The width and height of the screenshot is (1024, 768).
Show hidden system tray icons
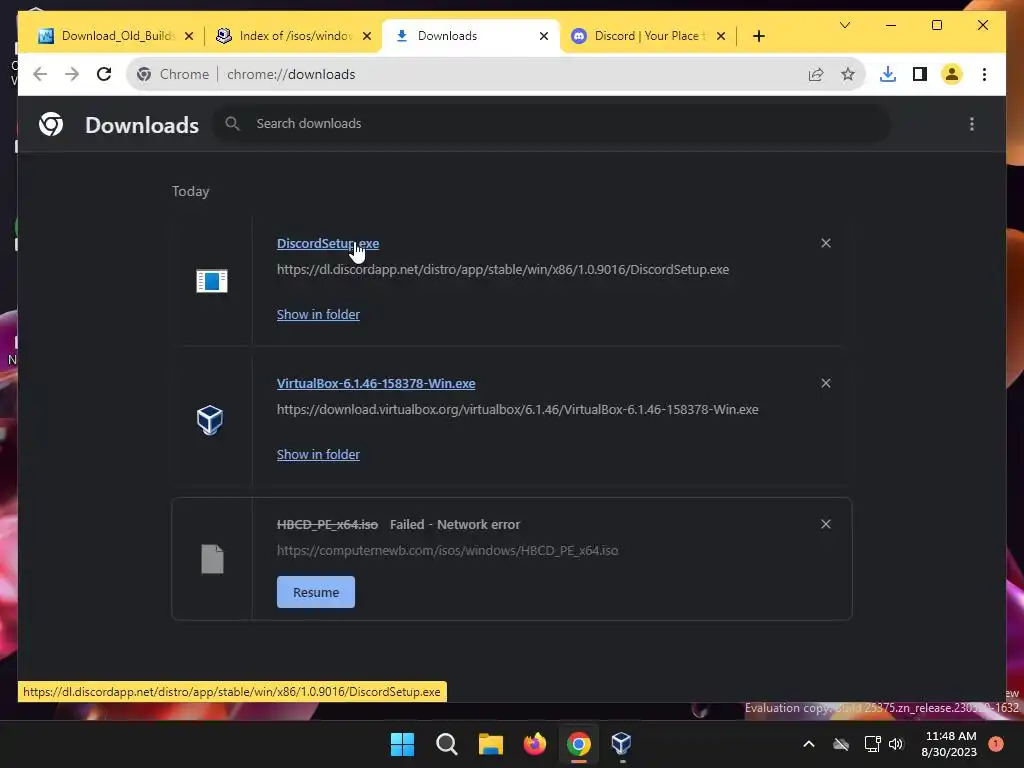(808, 744)
